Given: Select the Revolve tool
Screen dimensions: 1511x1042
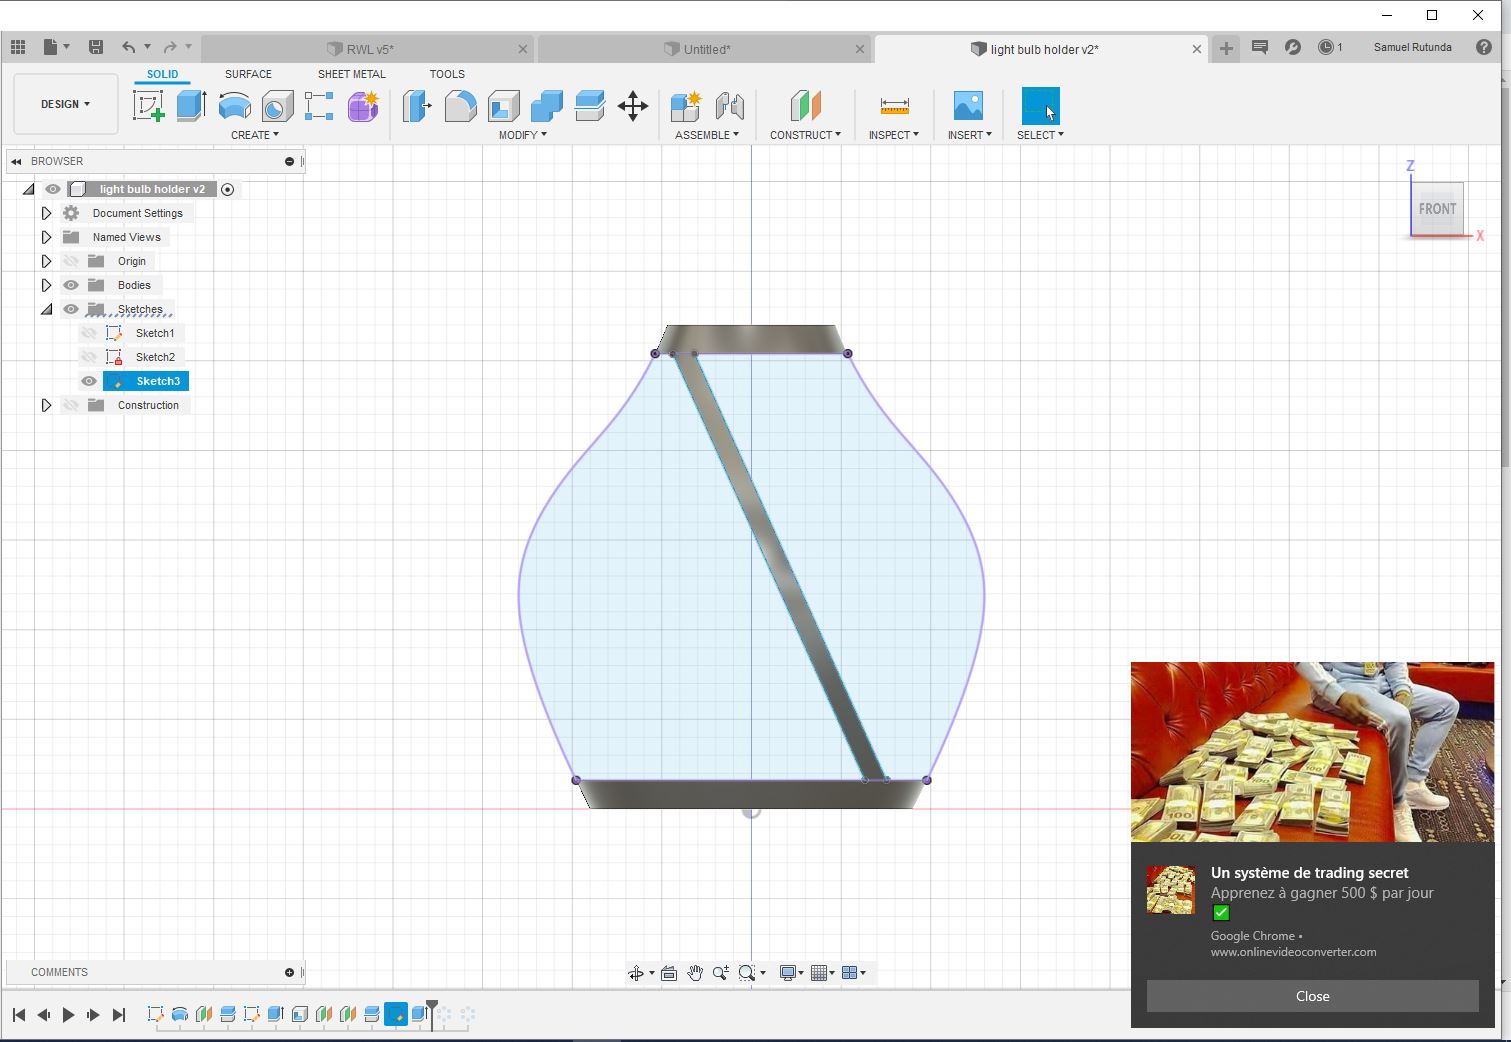Looking at the screenshot, I should [x=235, y=106].
